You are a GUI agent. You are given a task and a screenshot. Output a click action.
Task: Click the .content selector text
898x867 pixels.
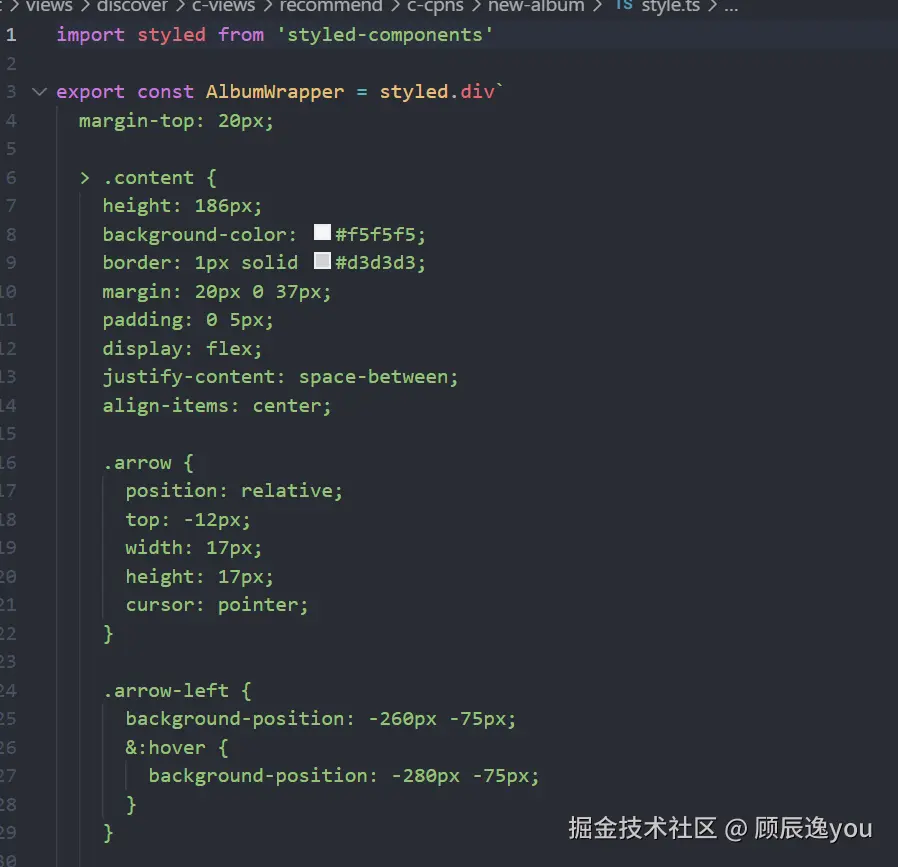click(x=148, y=178)
